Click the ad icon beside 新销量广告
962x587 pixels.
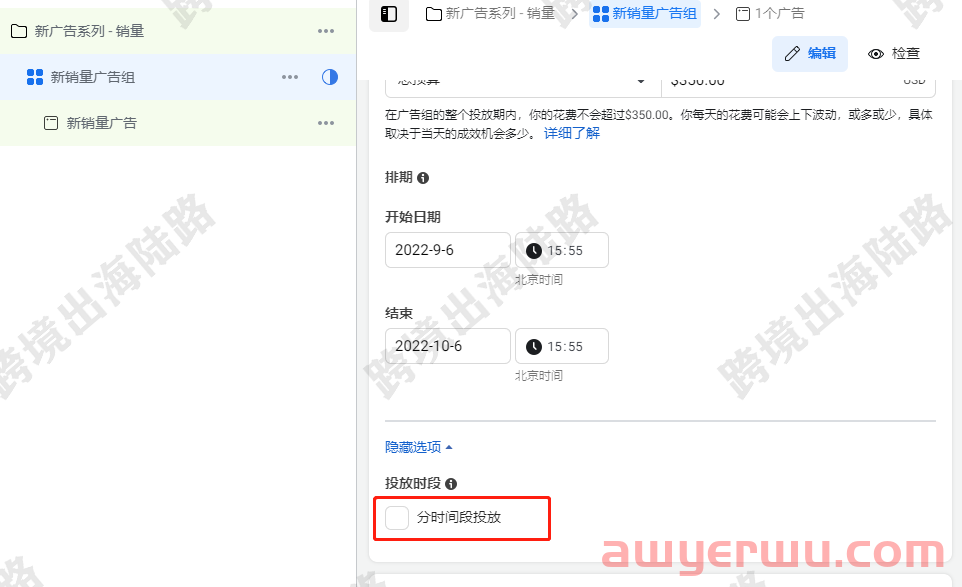point(51,123)
